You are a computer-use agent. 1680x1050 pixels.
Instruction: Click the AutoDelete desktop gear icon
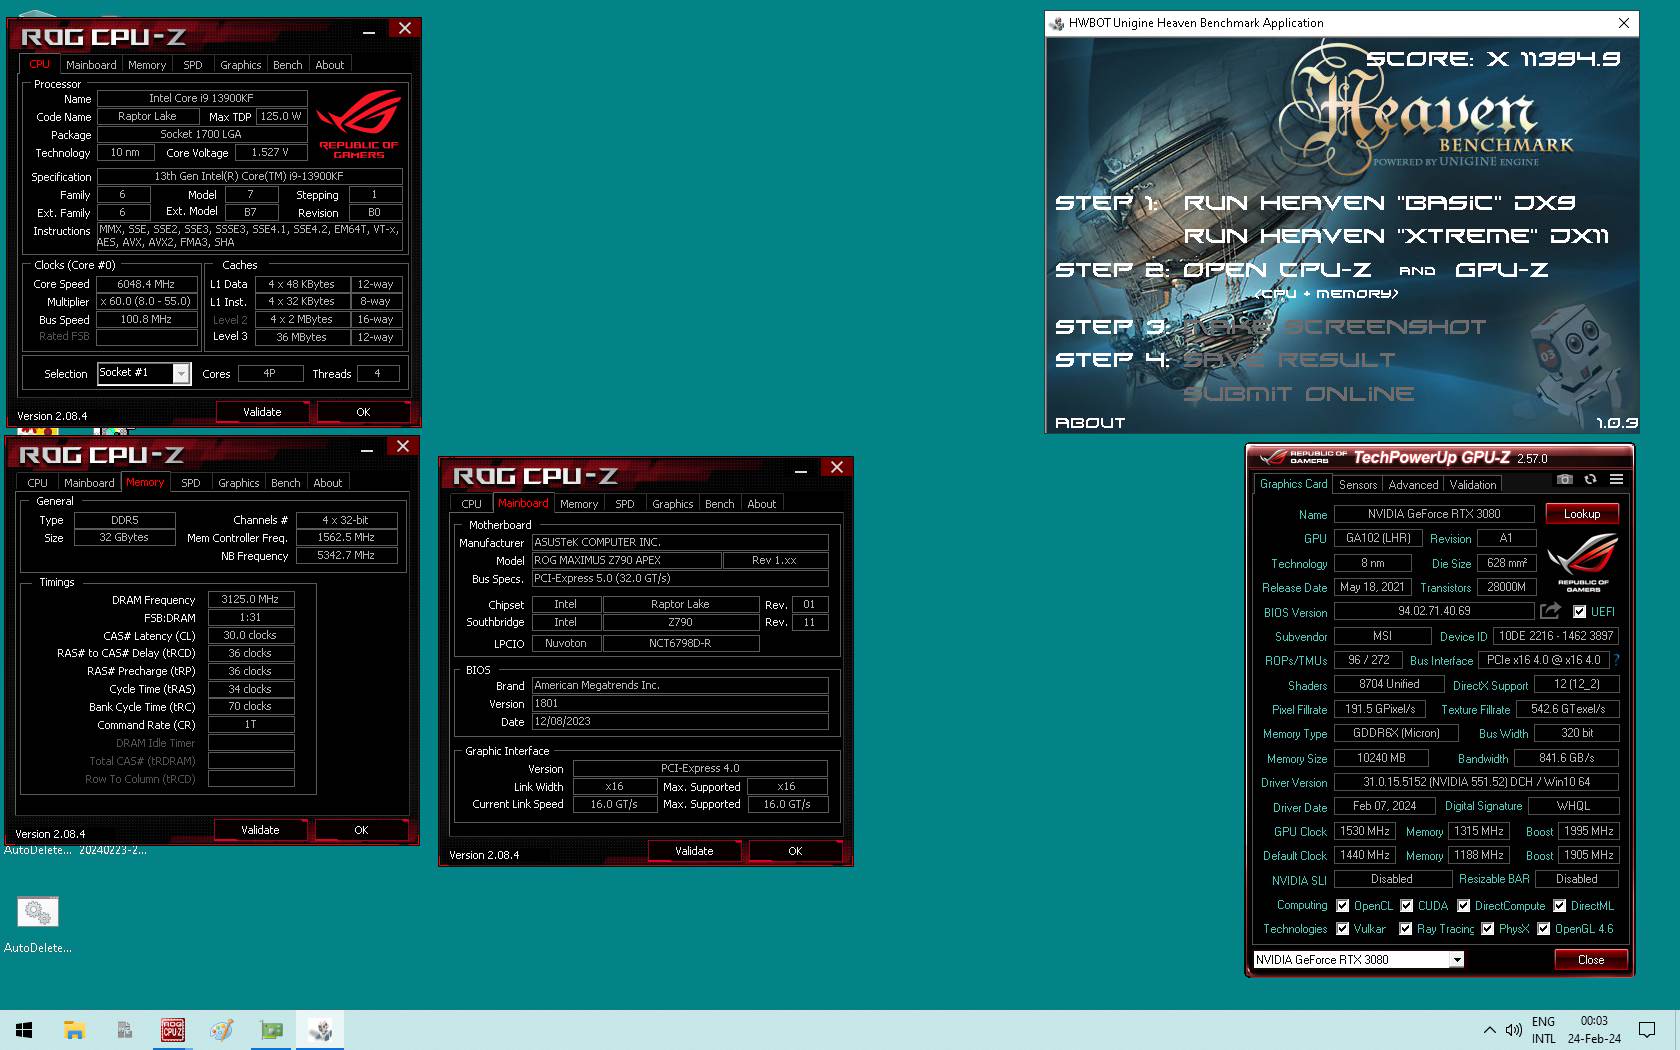click(38, 912)
